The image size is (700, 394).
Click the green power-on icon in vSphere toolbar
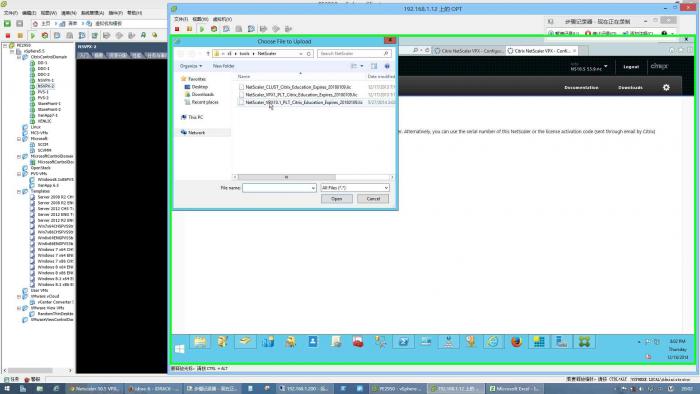click(33, 35)
